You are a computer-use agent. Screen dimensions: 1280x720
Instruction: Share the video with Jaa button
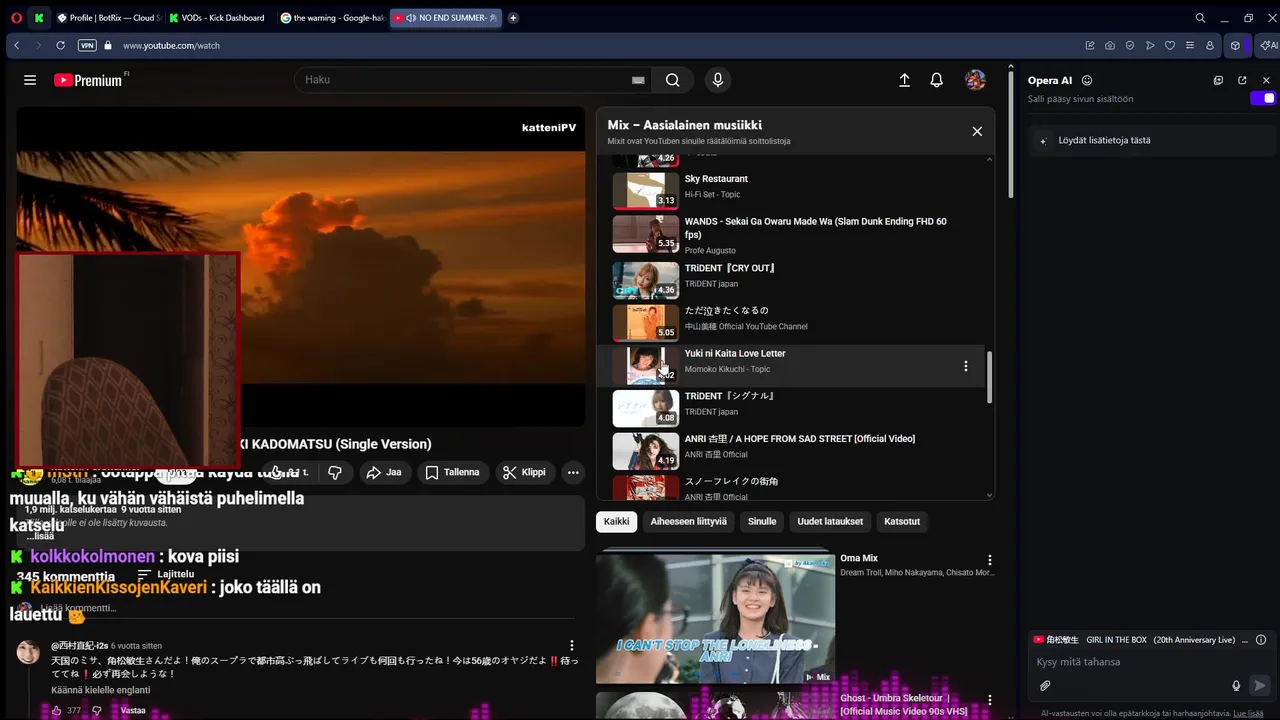pos(384,472)
